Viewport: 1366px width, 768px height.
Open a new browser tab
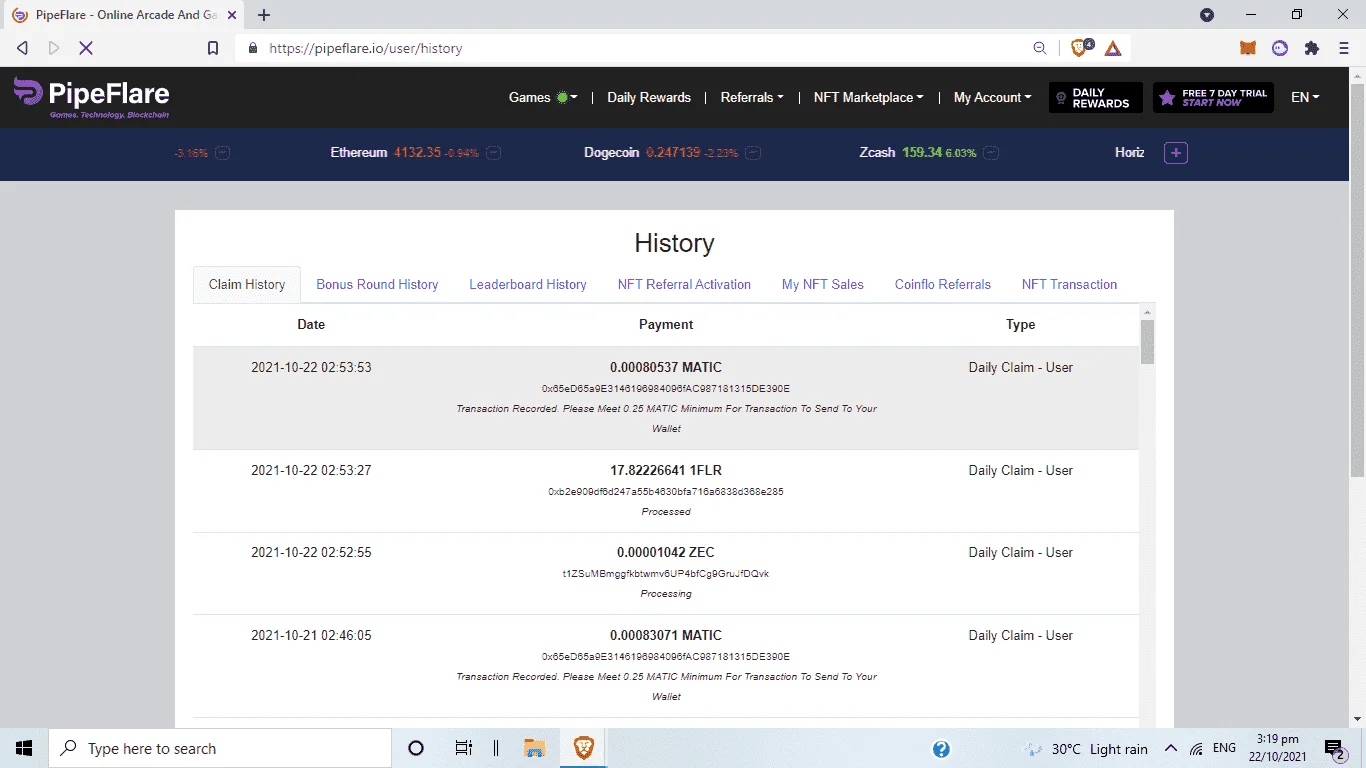click(x=264, y=15)
